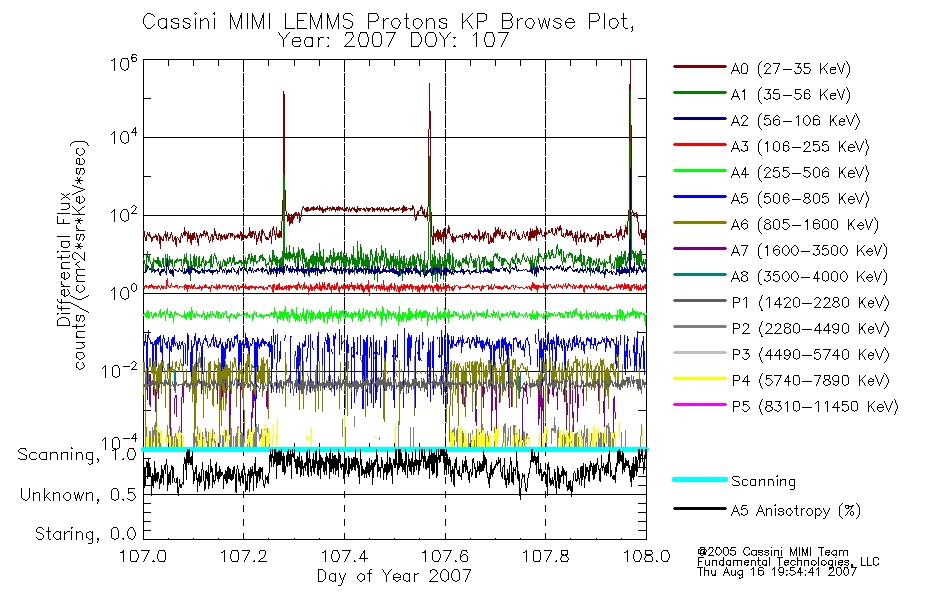Click the 107.2 x-axis tick label
This screenshot has height=600, width=950.
[x=244, y=556]
